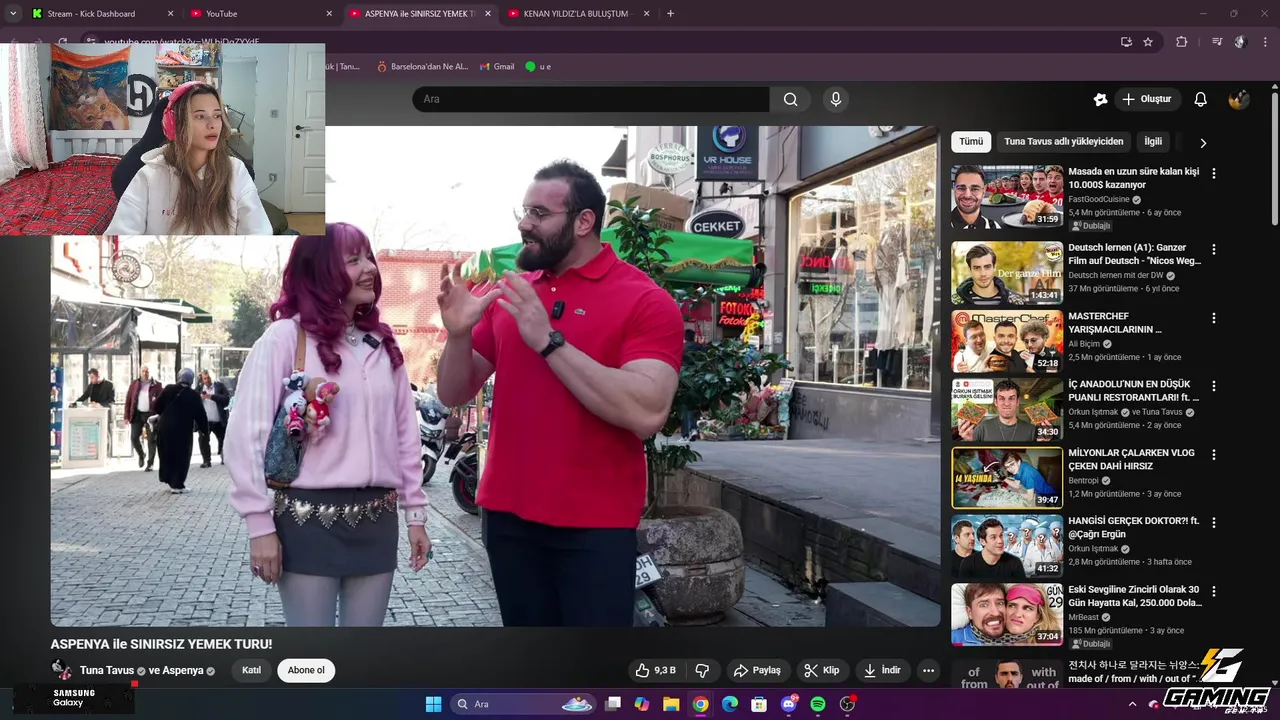Open options for MASTERCHEF YARIŞMACILARININ video
This screenshot has width=1280, height=720.
1214,318
